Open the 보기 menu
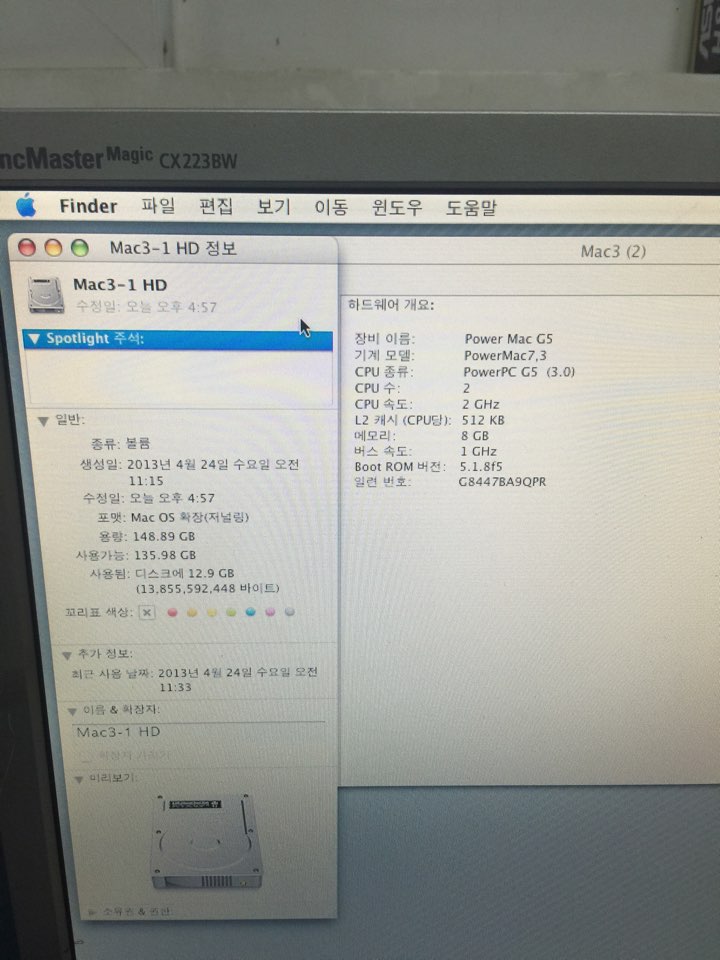The height and width of the screenshot is (960, 720). [x=273, y=207]
